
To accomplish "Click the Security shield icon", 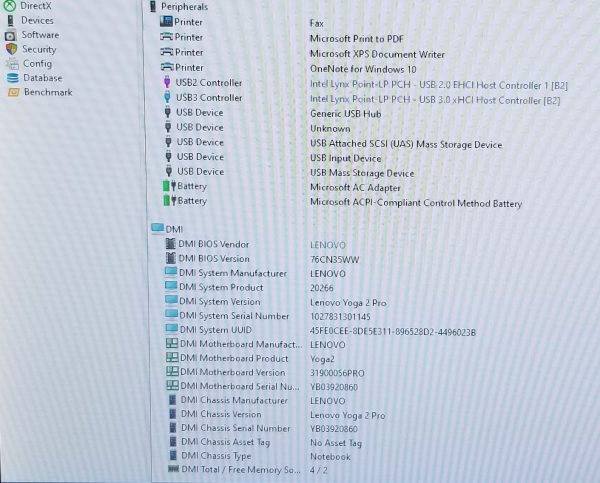I will (11, 48).
